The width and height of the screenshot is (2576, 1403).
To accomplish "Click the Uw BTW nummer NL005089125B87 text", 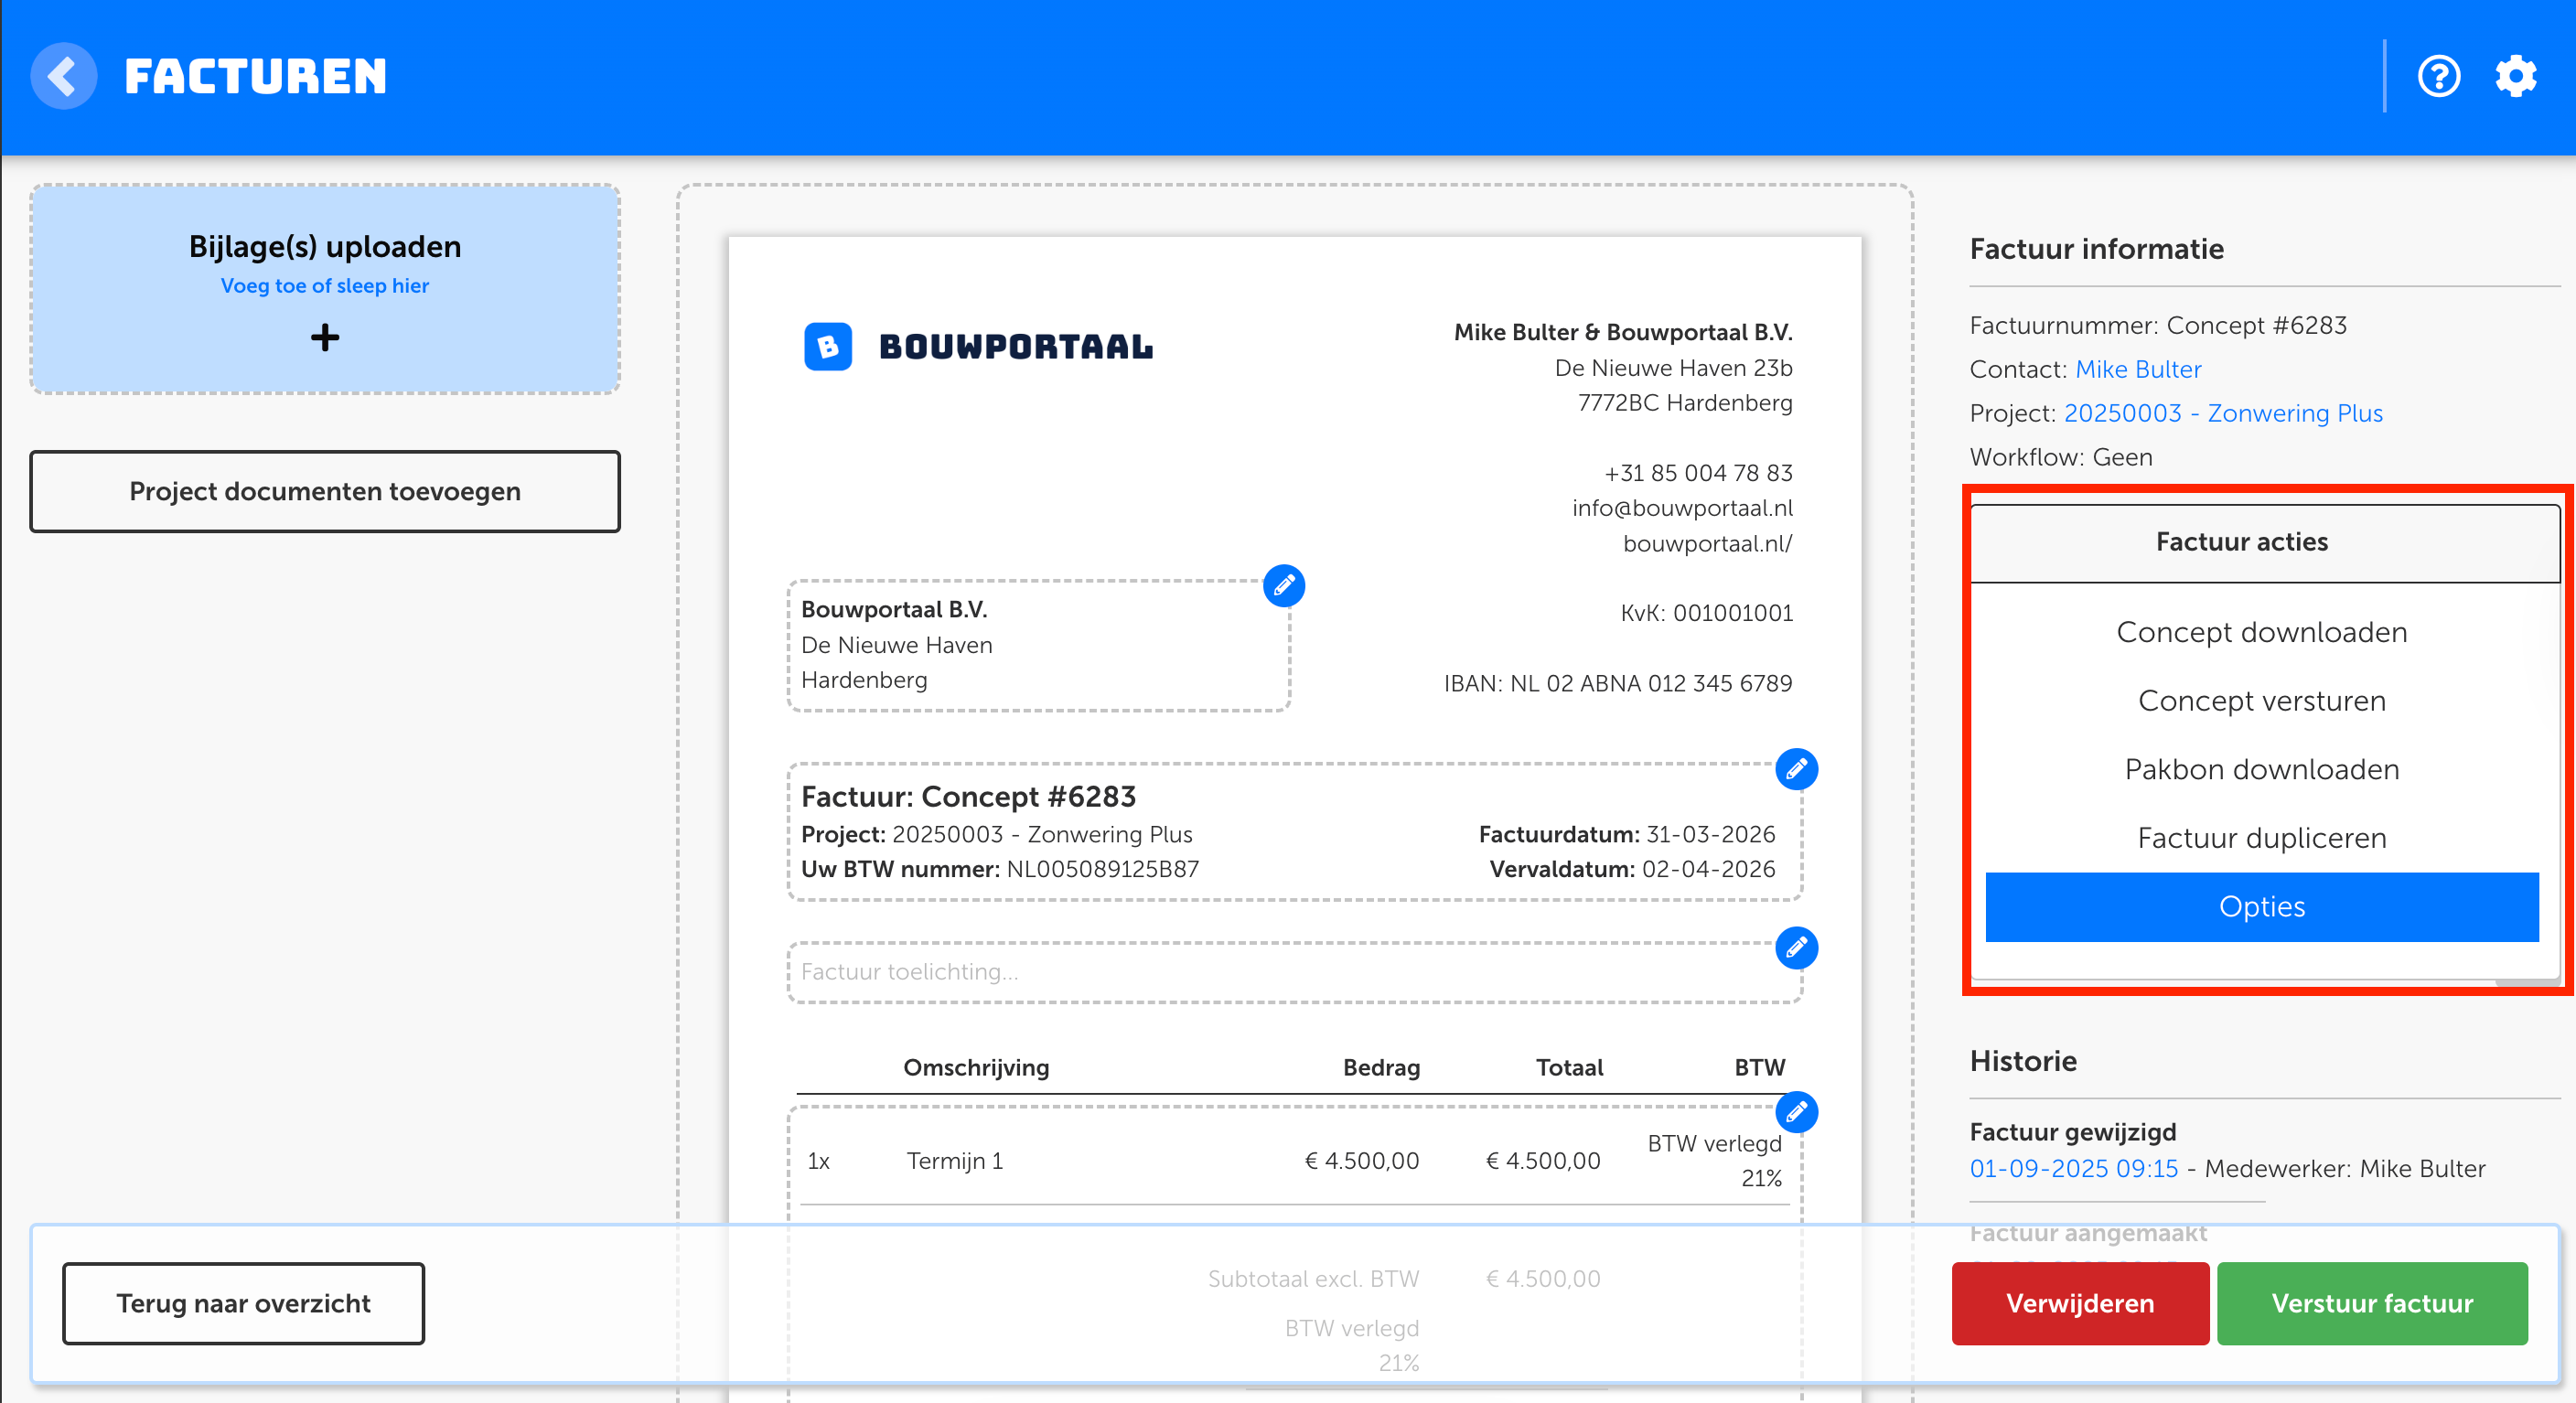I will pyautogui.click(x=1000, y=869).
